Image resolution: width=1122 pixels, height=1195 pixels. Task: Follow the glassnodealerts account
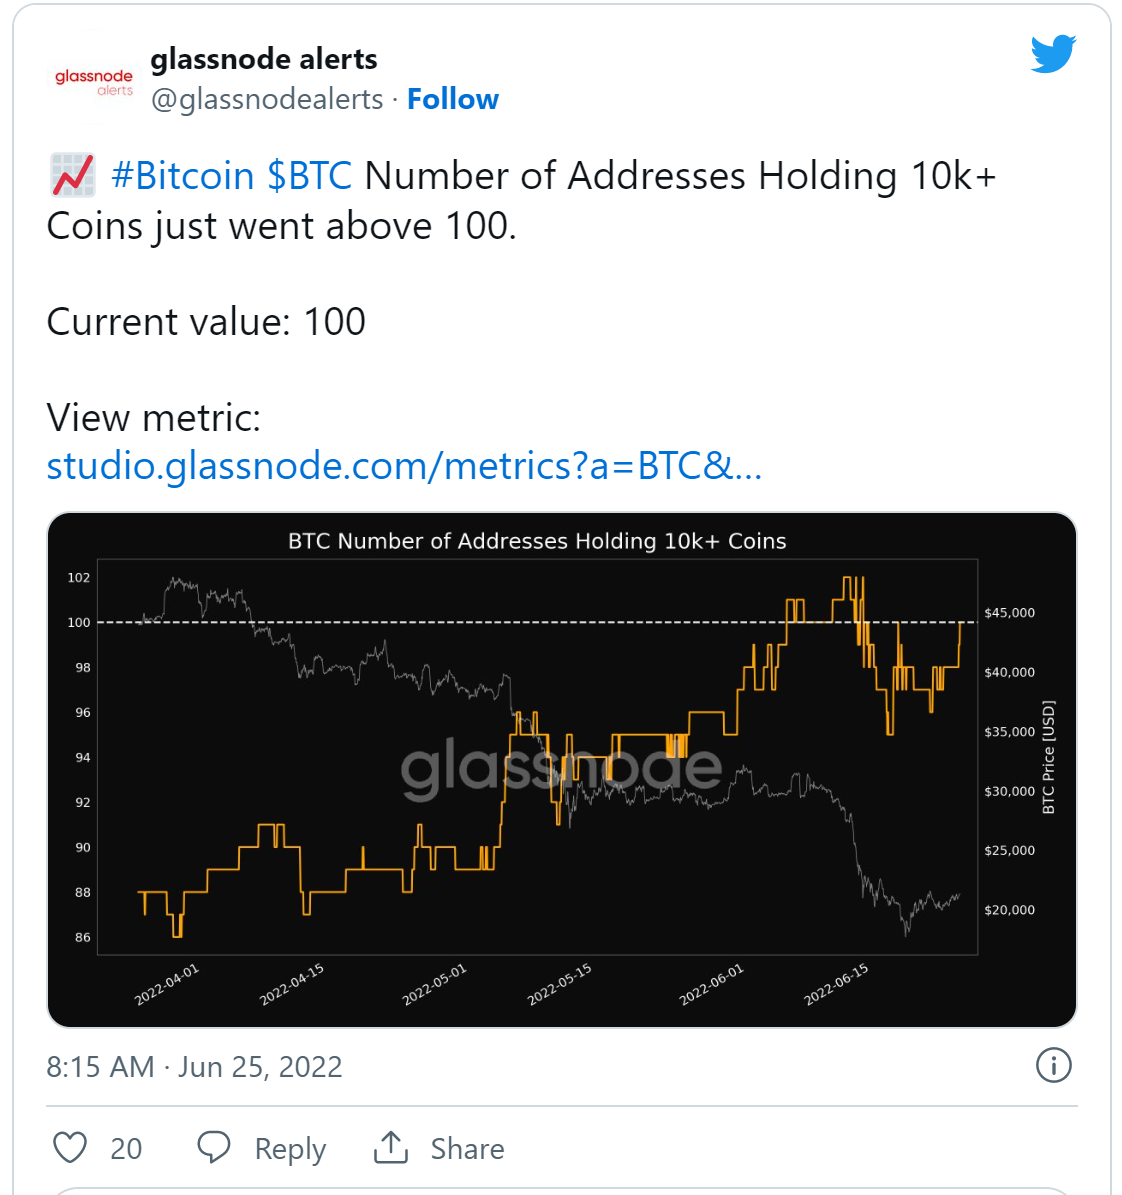point(453,99)
